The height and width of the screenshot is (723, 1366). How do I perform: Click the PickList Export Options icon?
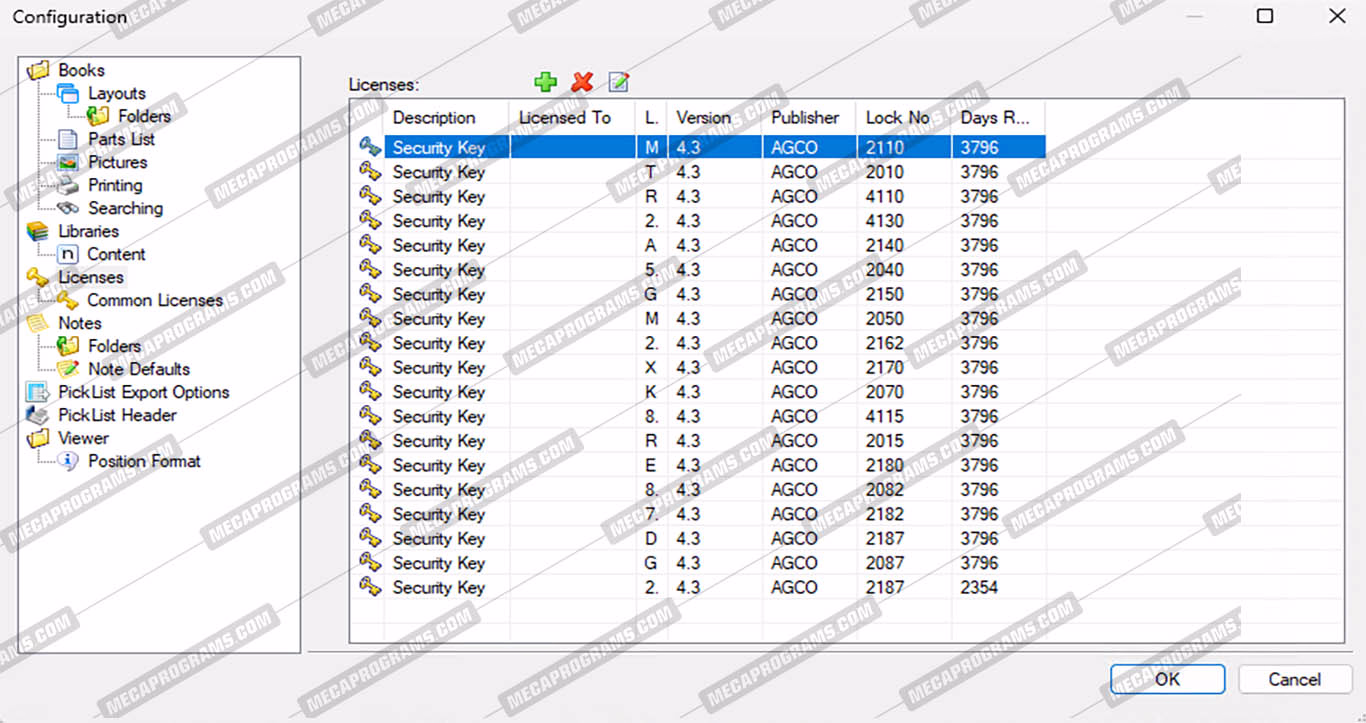(x=38, y=392)
